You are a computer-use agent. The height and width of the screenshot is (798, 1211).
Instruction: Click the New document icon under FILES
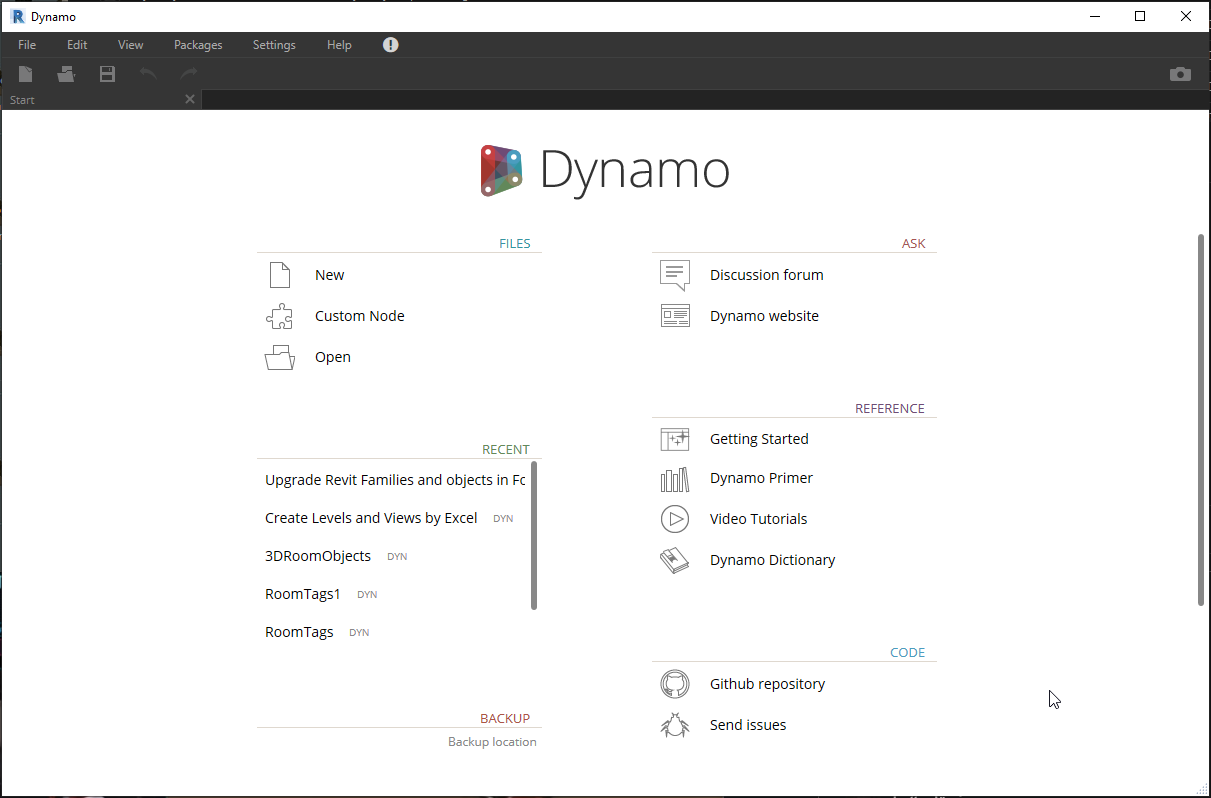[x=279, y=274]
